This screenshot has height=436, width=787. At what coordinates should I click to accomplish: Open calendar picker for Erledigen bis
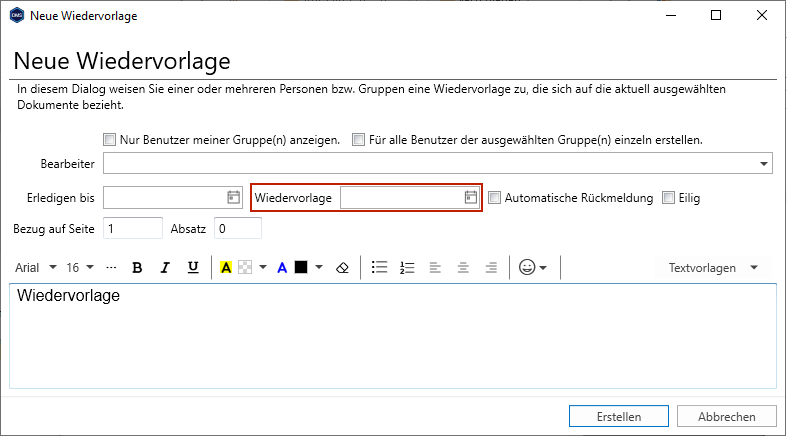point(233,198)
